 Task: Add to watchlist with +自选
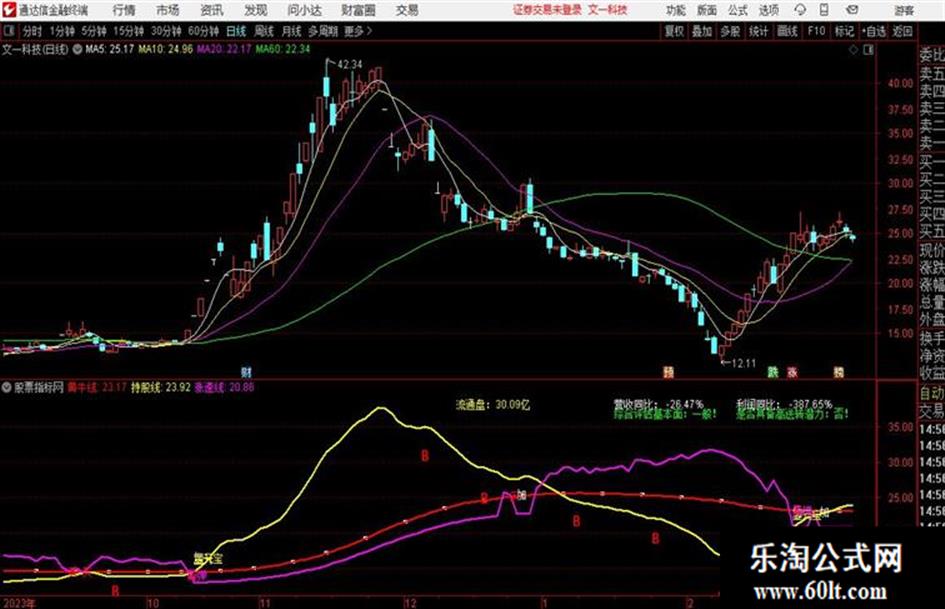point(874,31)
